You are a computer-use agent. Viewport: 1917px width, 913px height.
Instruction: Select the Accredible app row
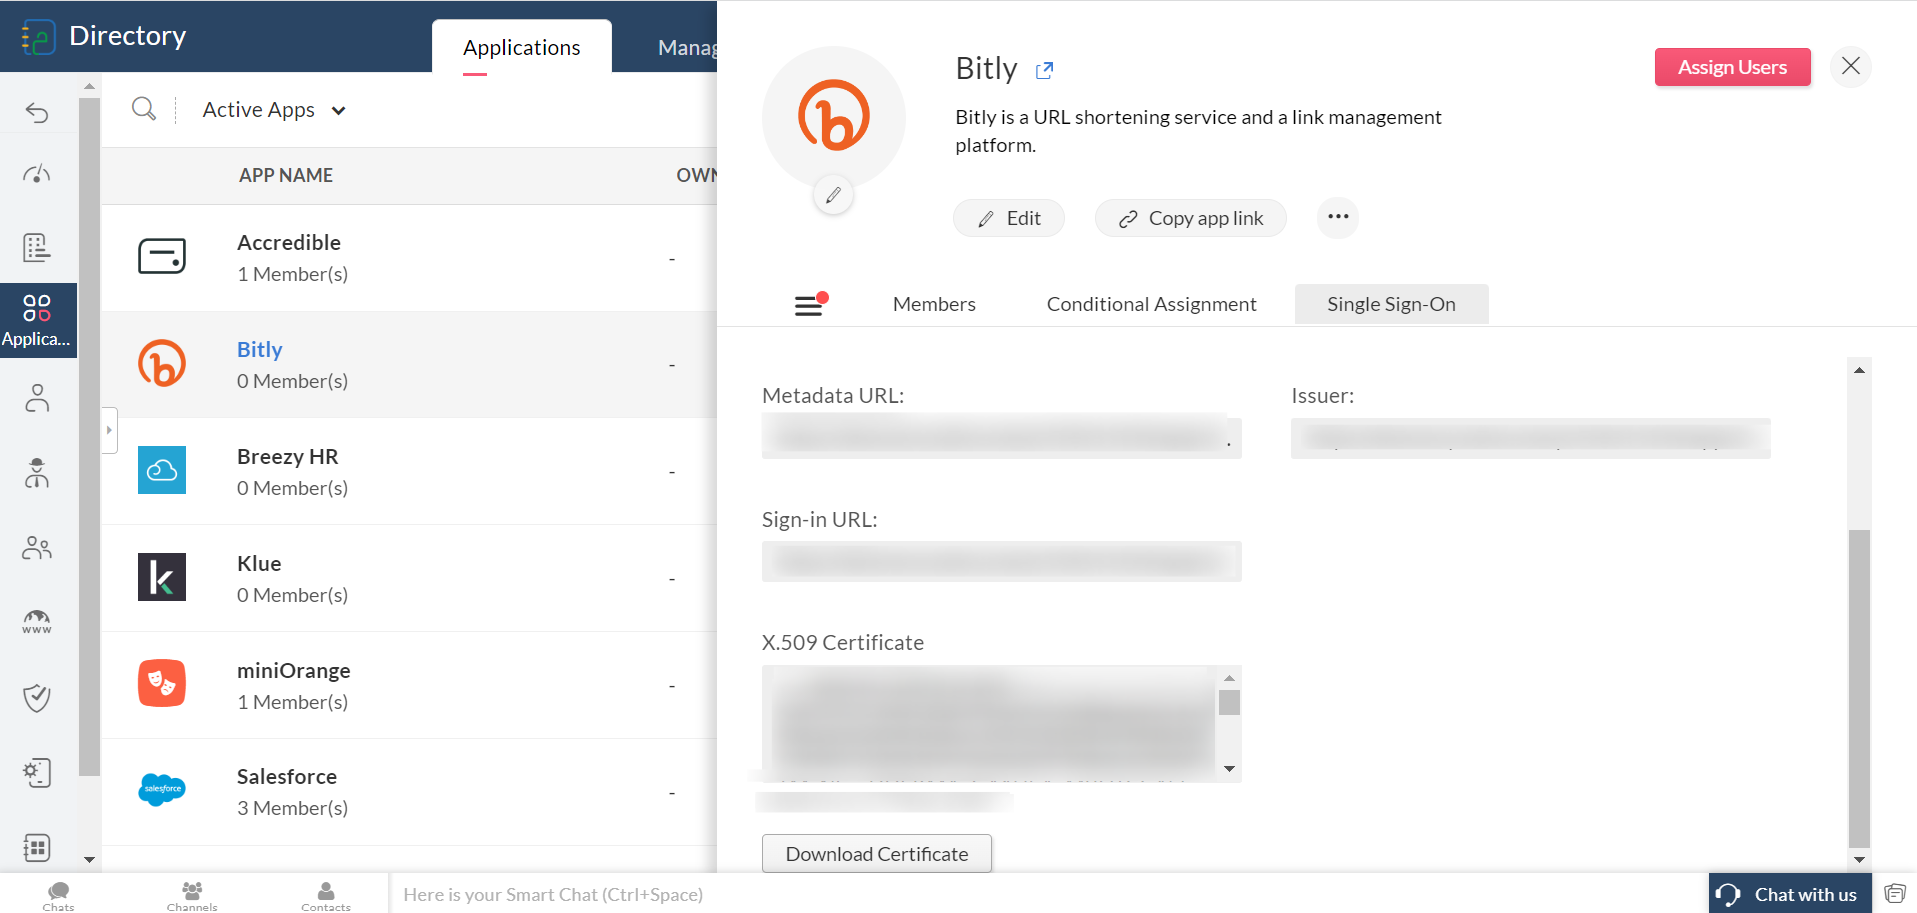[x=409, y=258]
